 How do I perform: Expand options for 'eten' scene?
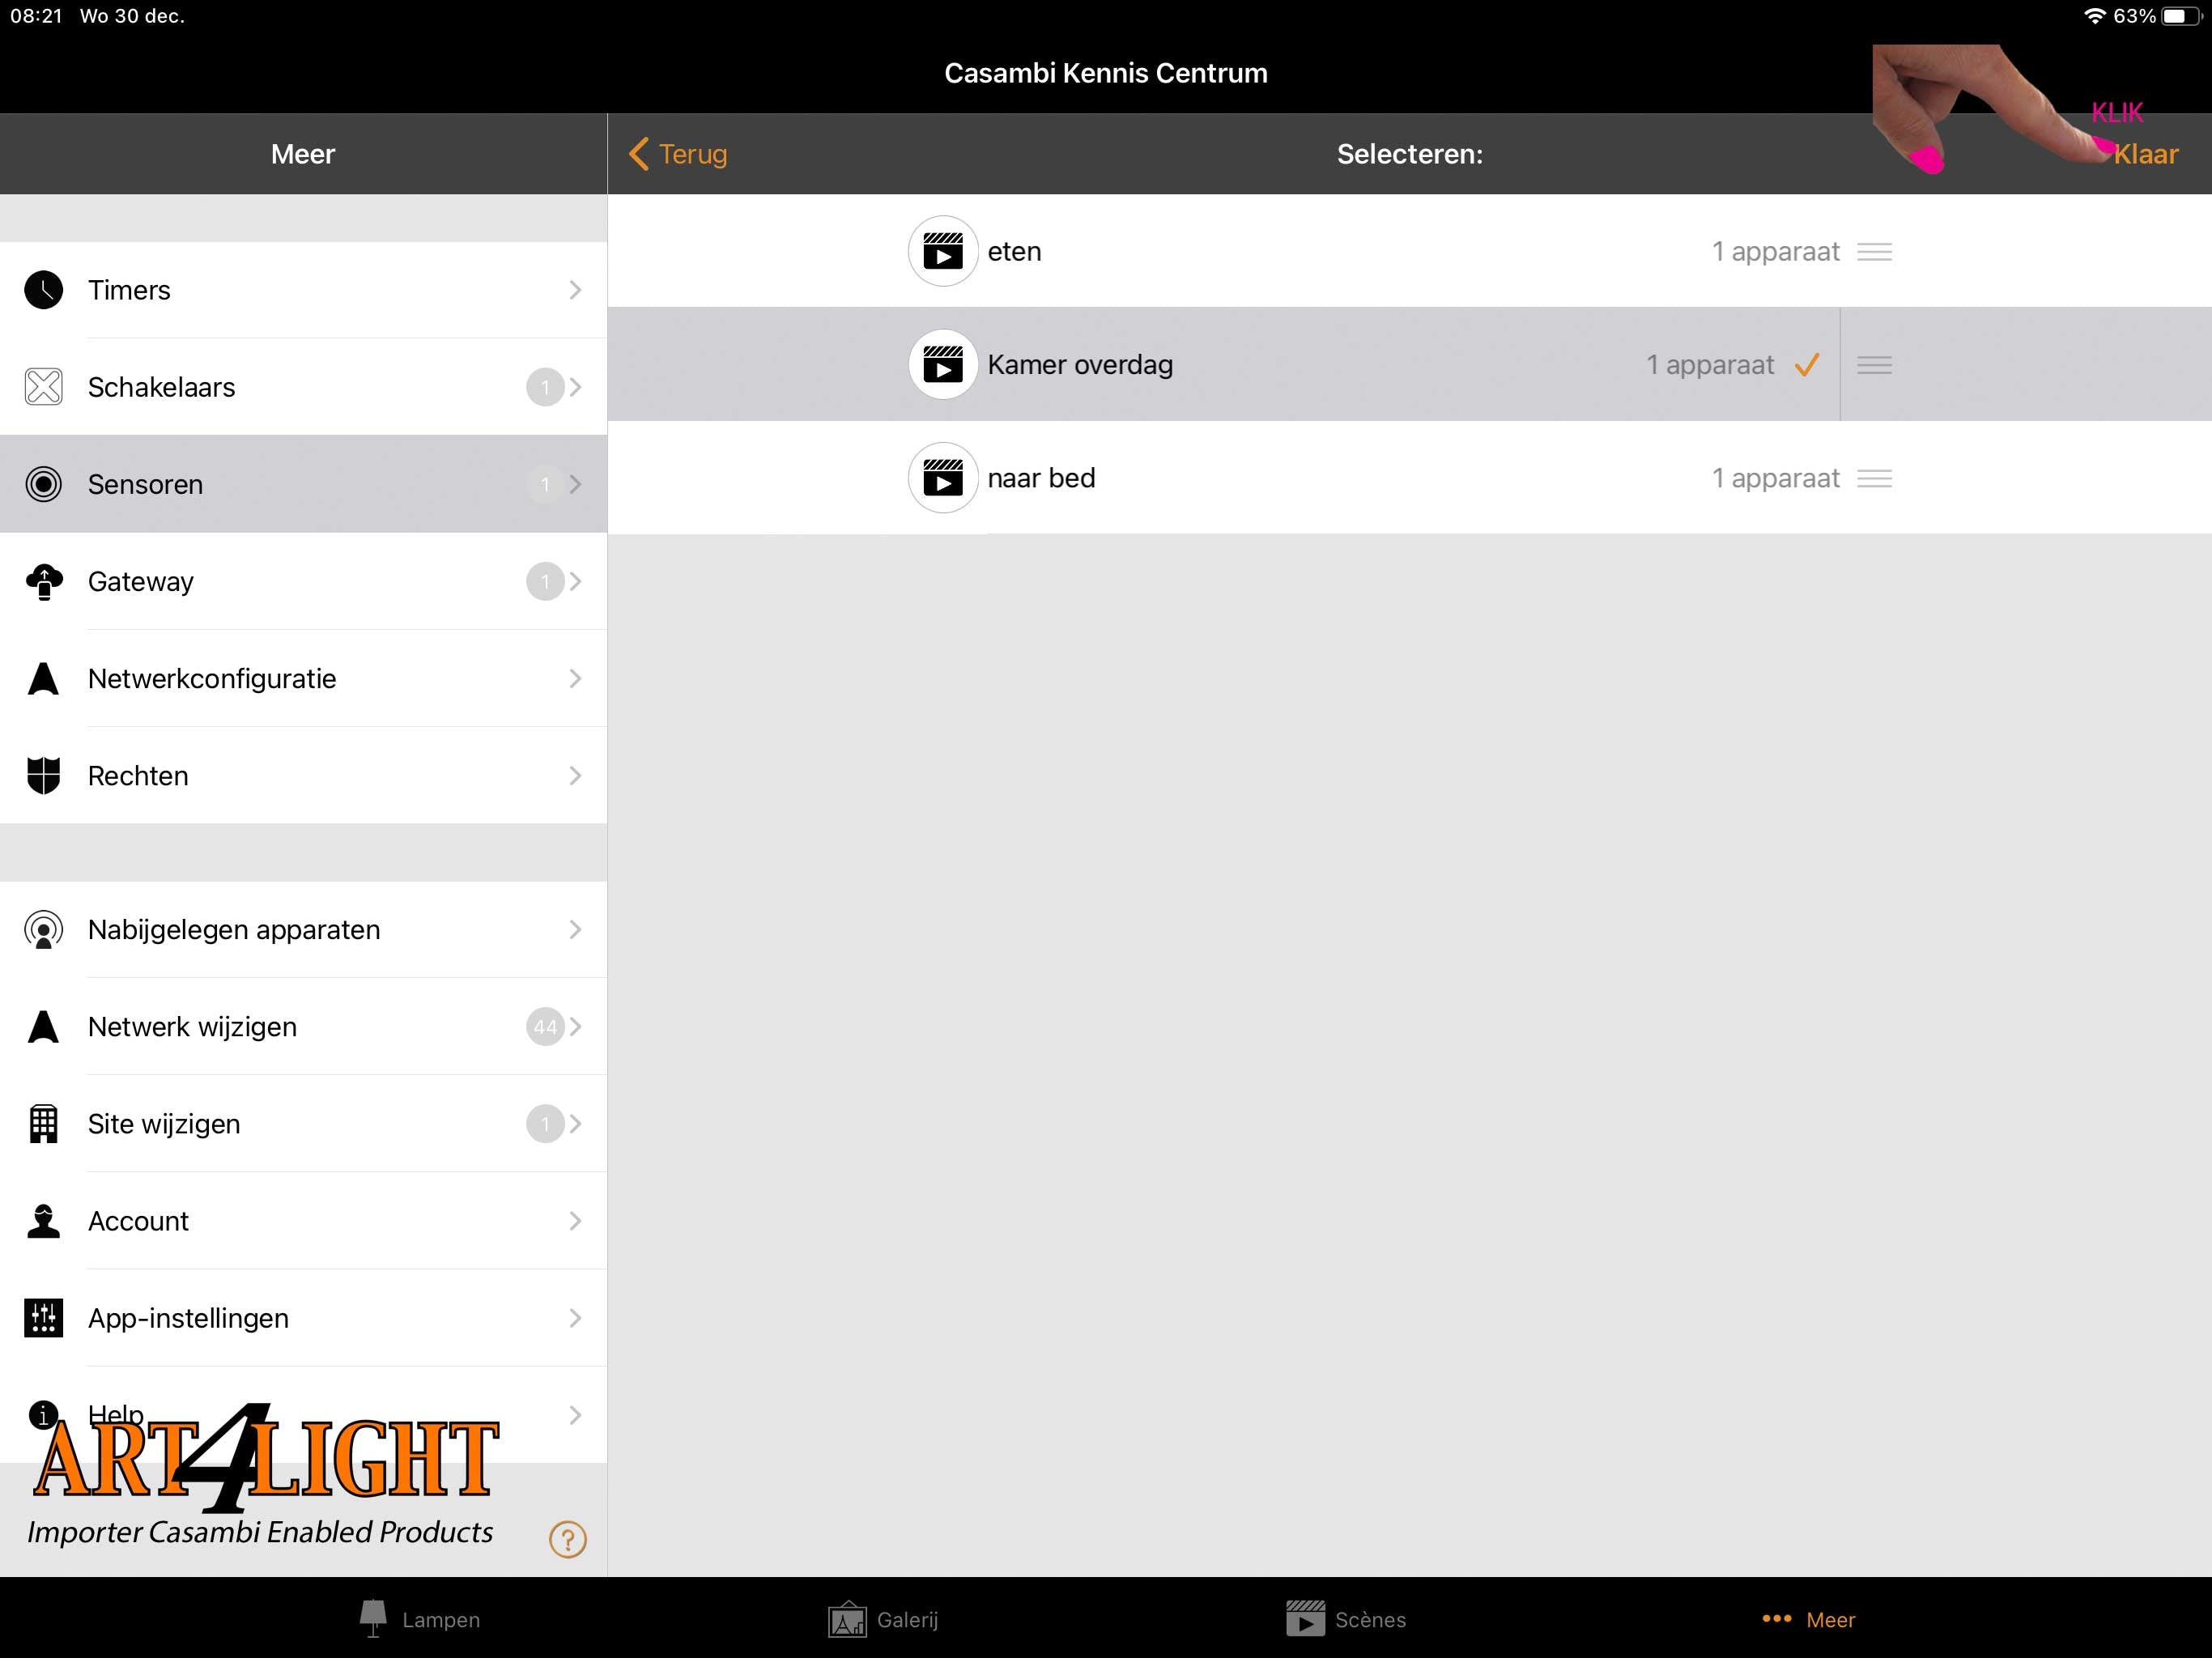click(x=1879, y=251)
